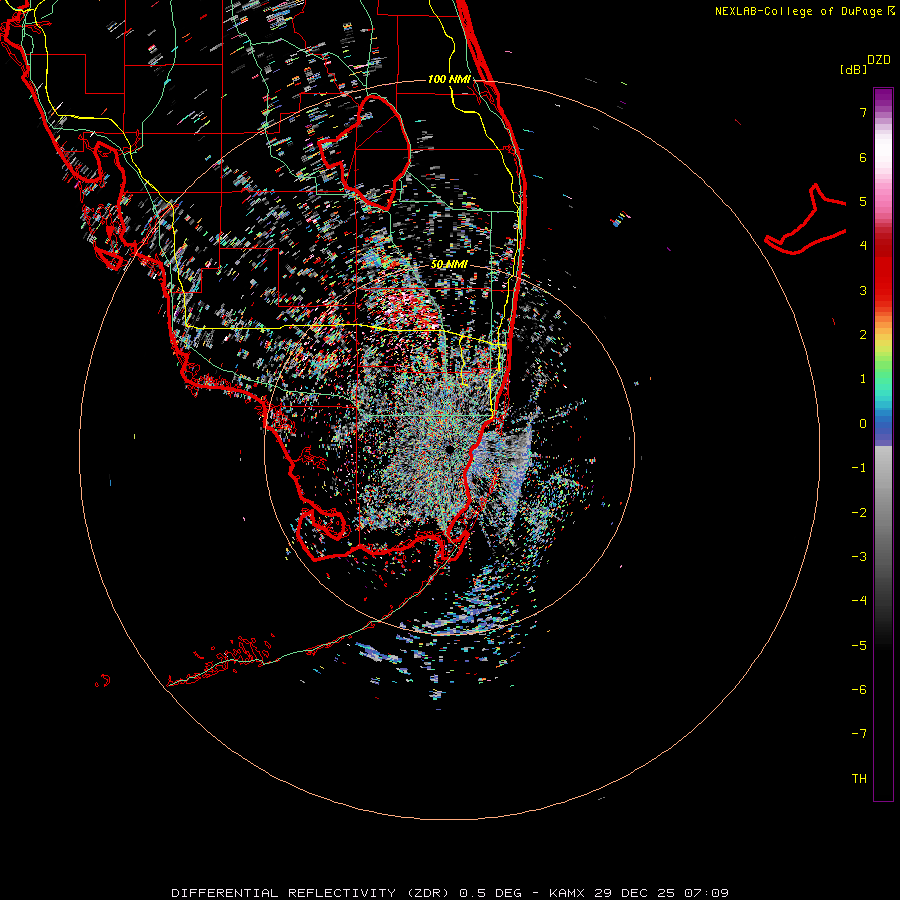Click the 29 DEC 25 date in caption
The width and height of the screenshot is (900, 900).
(634, 893)
